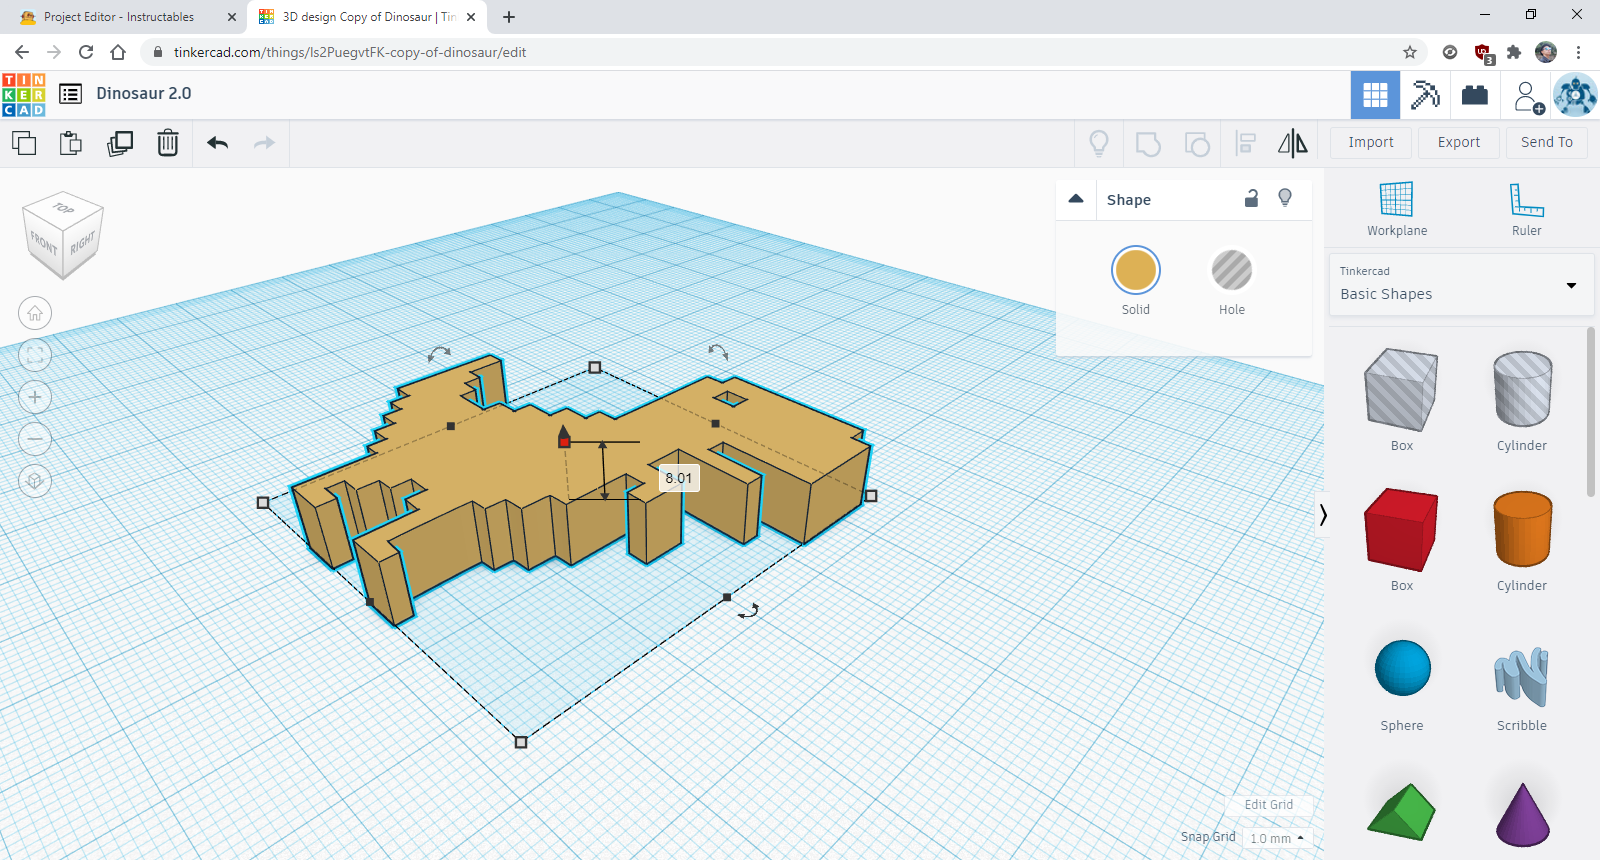1600x860 pixels.
Task: Open the Snap Grid size dropdown
Action: tap(1277, 838)
